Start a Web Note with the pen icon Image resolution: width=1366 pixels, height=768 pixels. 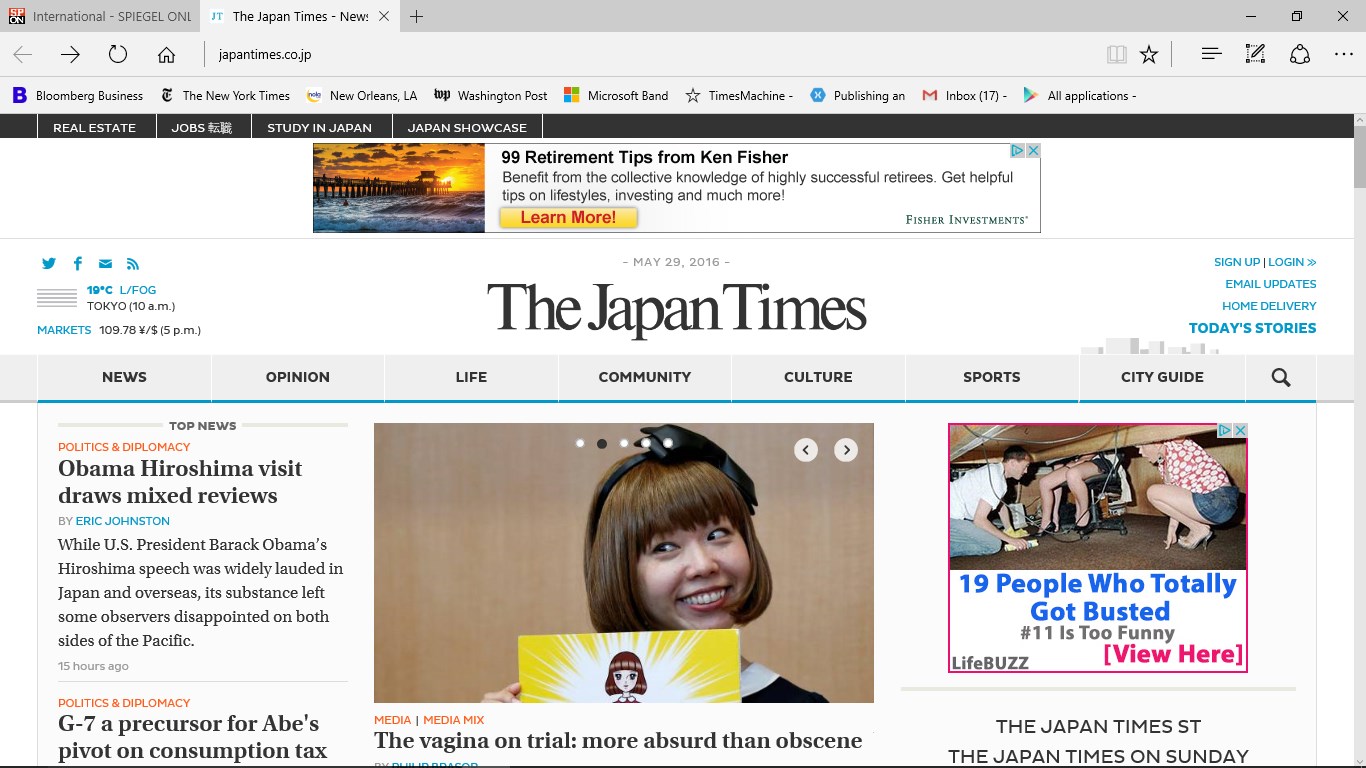click(1255, 55)
